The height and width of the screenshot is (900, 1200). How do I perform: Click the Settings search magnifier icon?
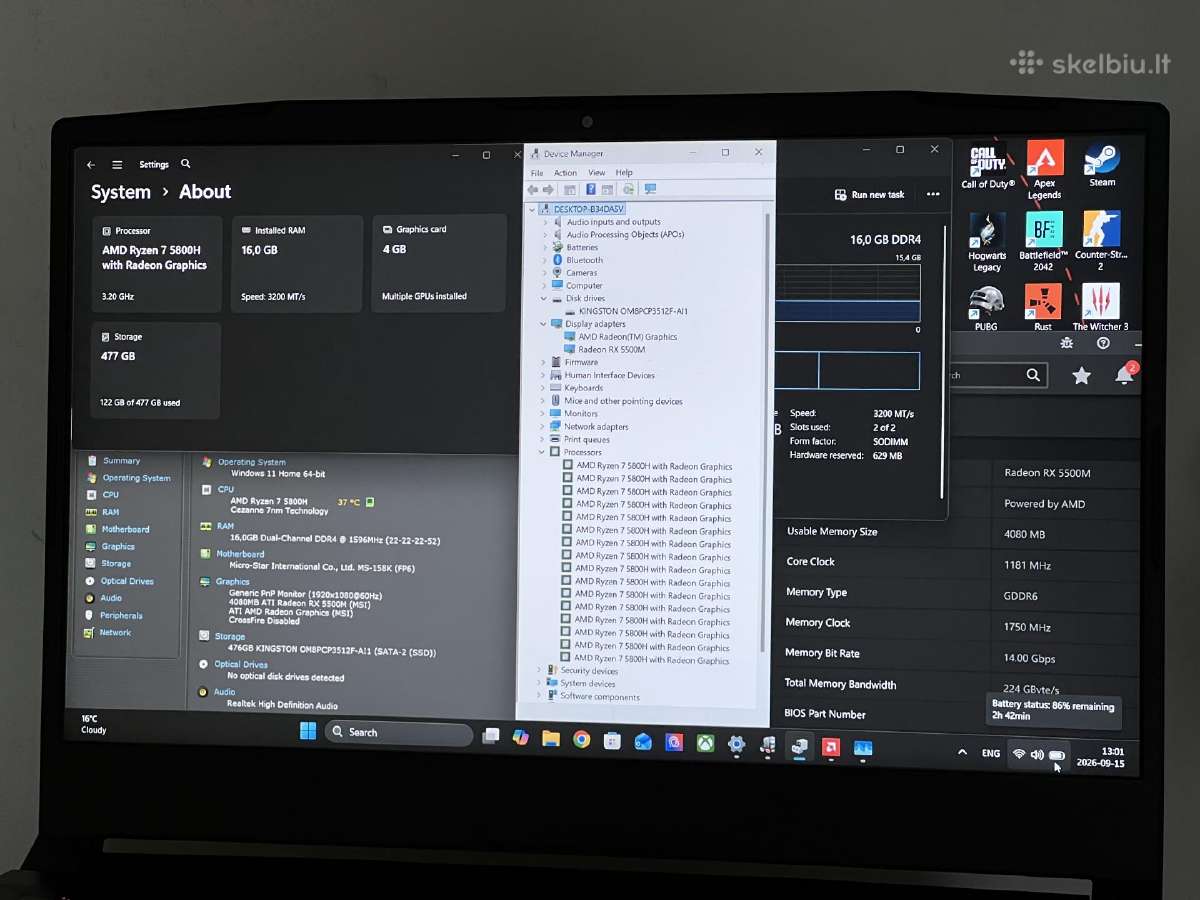tap(186, 164)
